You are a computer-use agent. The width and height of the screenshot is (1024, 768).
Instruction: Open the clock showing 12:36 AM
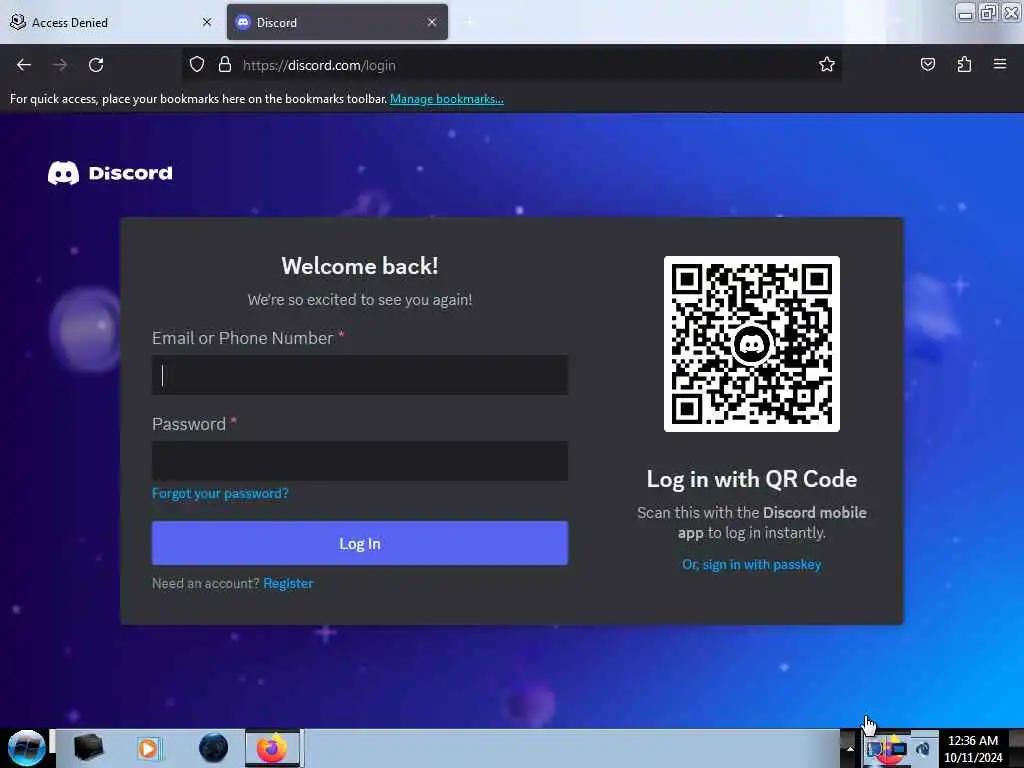tap(973, 749)
